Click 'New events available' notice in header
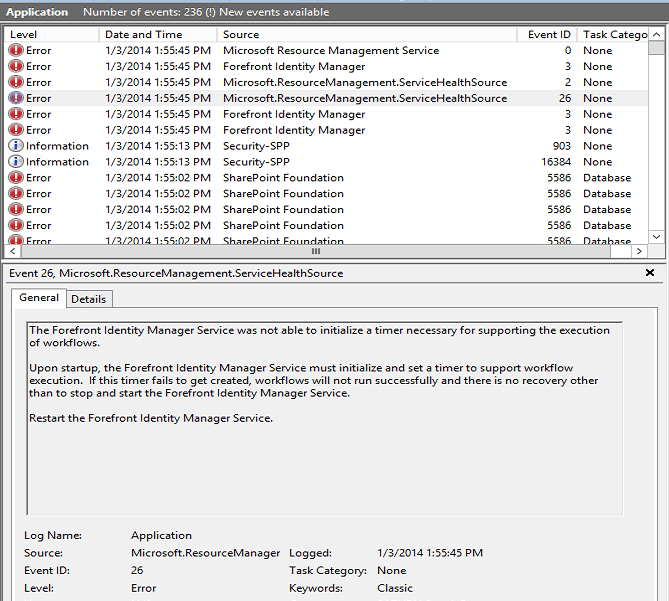The width and height of the screenshot is (669, 601). click(x=274, y=12)
